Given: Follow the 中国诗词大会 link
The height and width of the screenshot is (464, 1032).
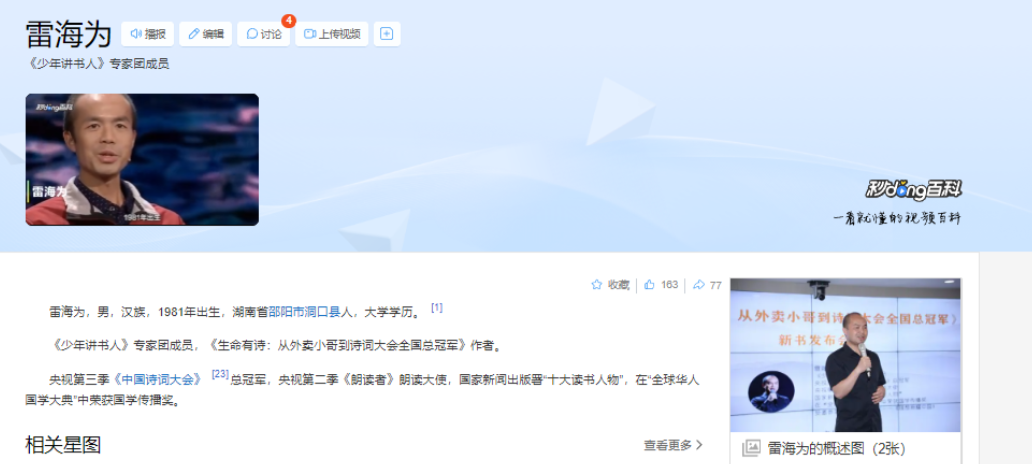Looking at the screenshot, I should [x=159, y=380].
